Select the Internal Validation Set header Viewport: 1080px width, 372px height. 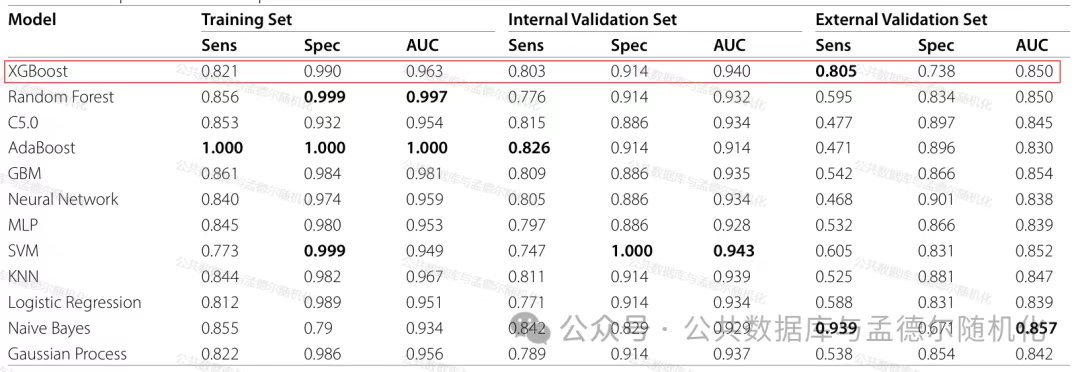click(592, 19)
